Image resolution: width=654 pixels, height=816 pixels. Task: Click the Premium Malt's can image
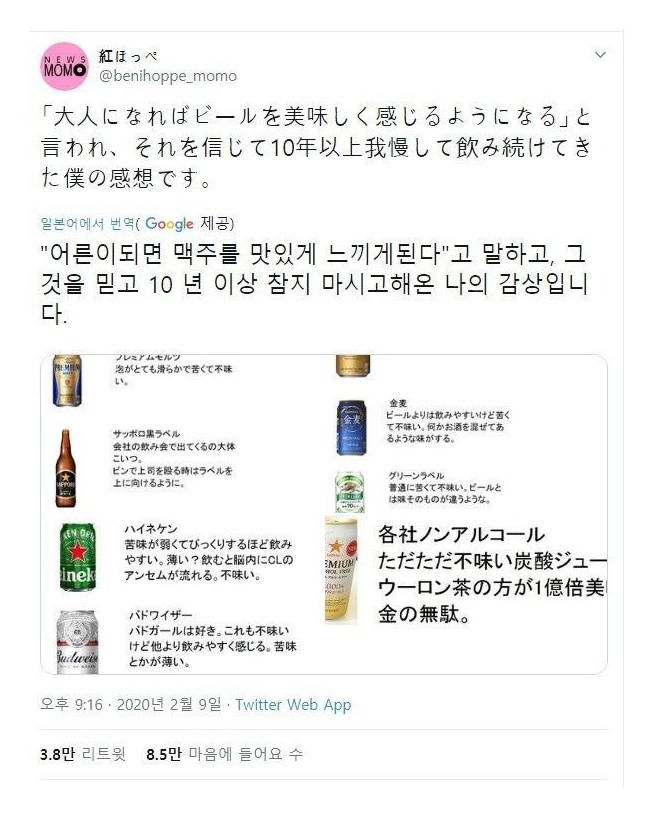(67, 381)
